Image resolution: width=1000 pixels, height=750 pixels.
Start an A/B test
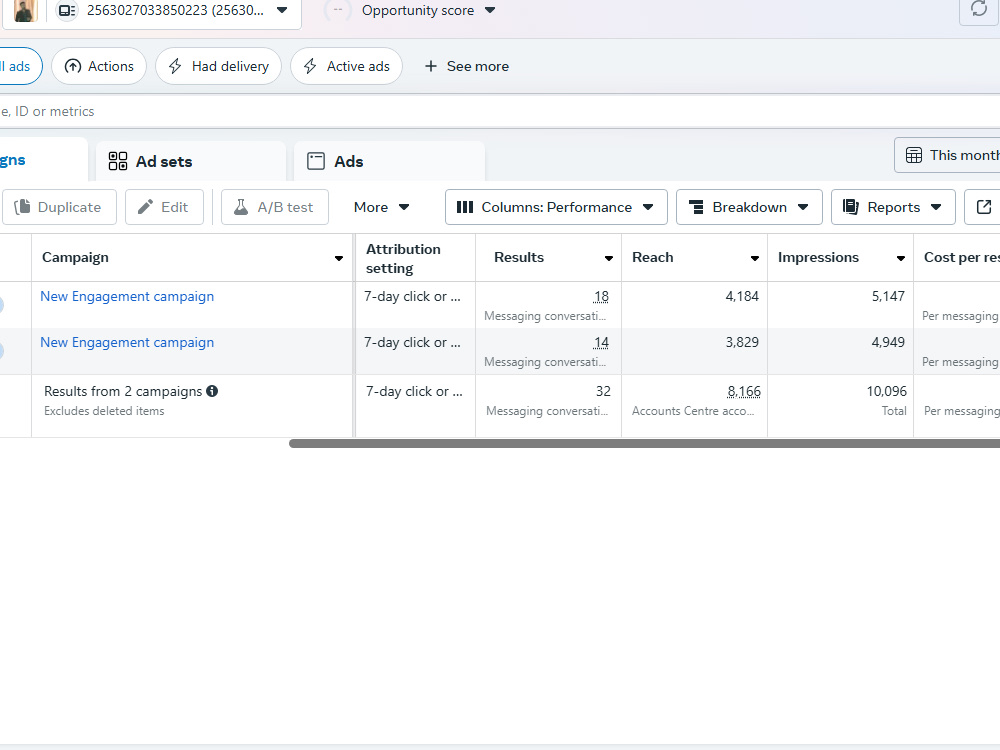pyautogui.click(x=275, y=207)
